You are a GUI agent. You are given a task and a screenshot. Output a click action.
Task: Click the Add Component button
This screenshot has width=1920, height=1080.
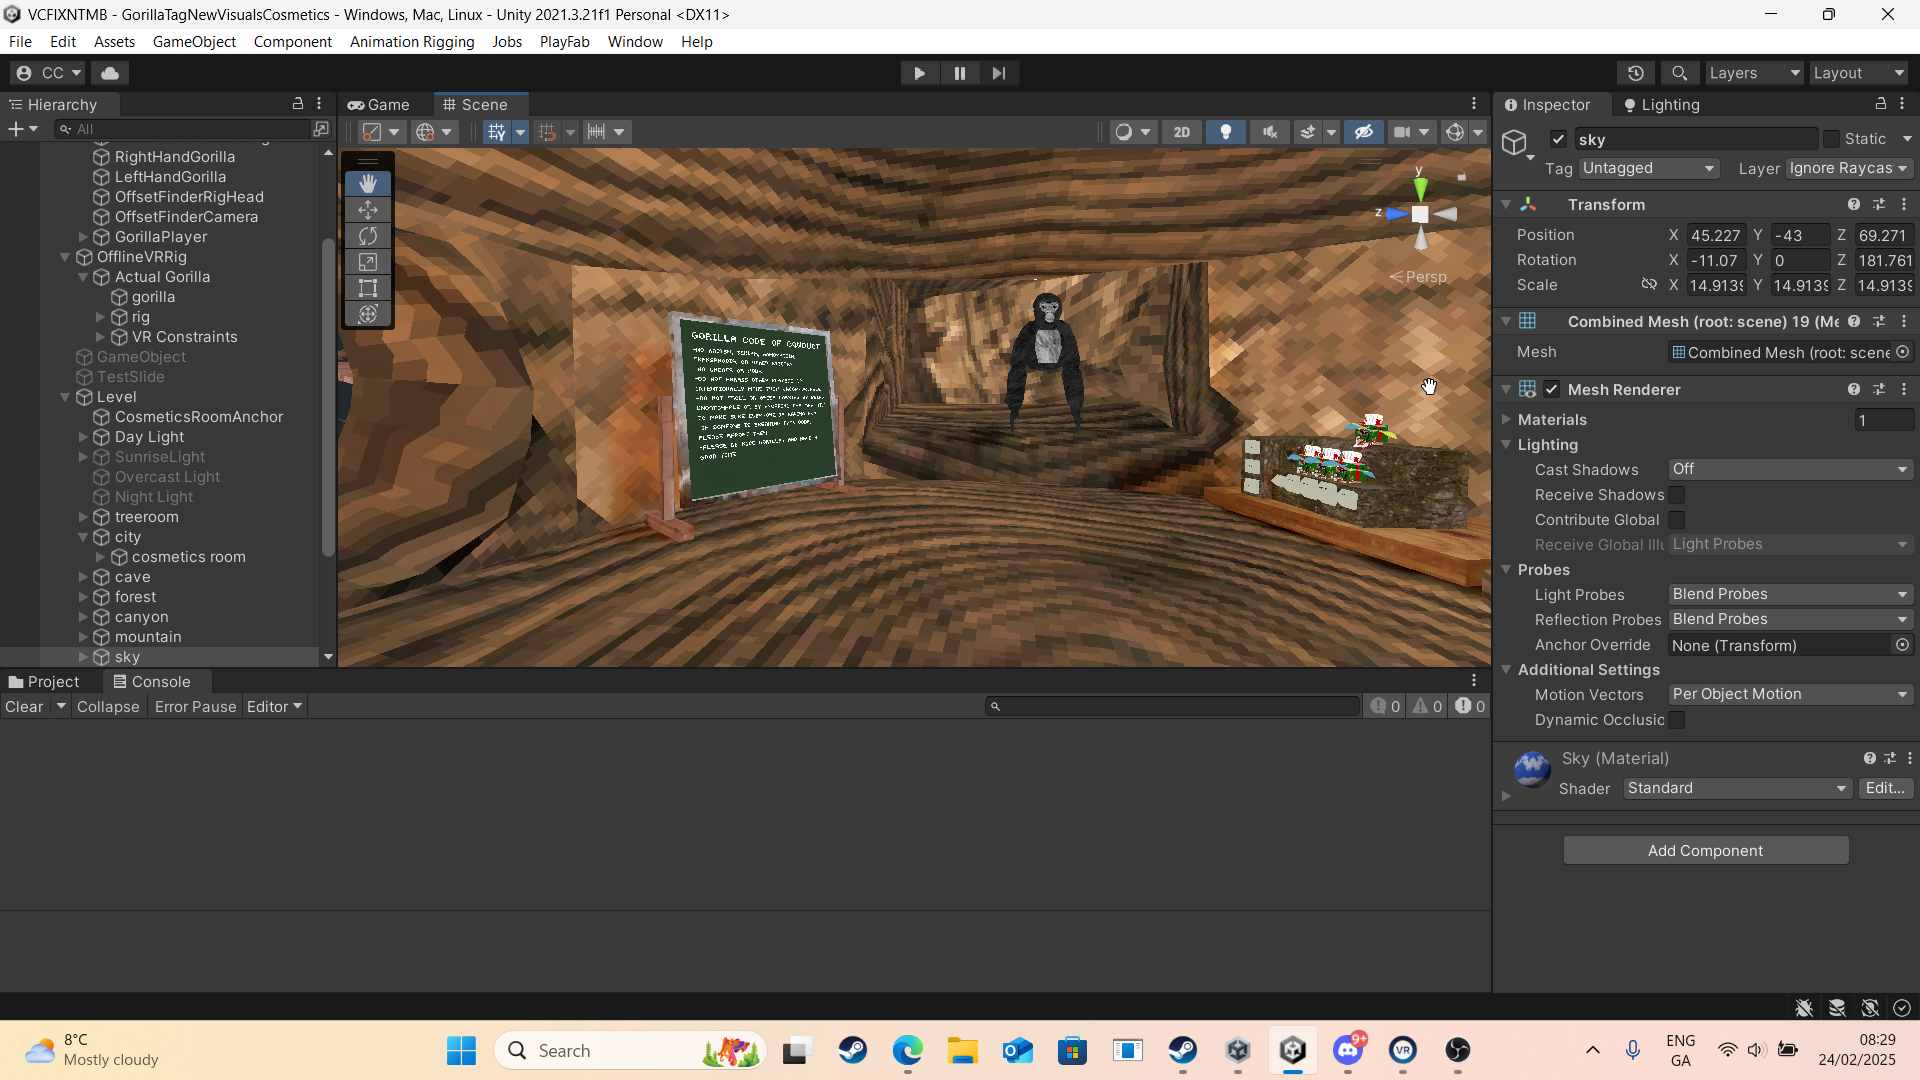(x=1705, y=851)
